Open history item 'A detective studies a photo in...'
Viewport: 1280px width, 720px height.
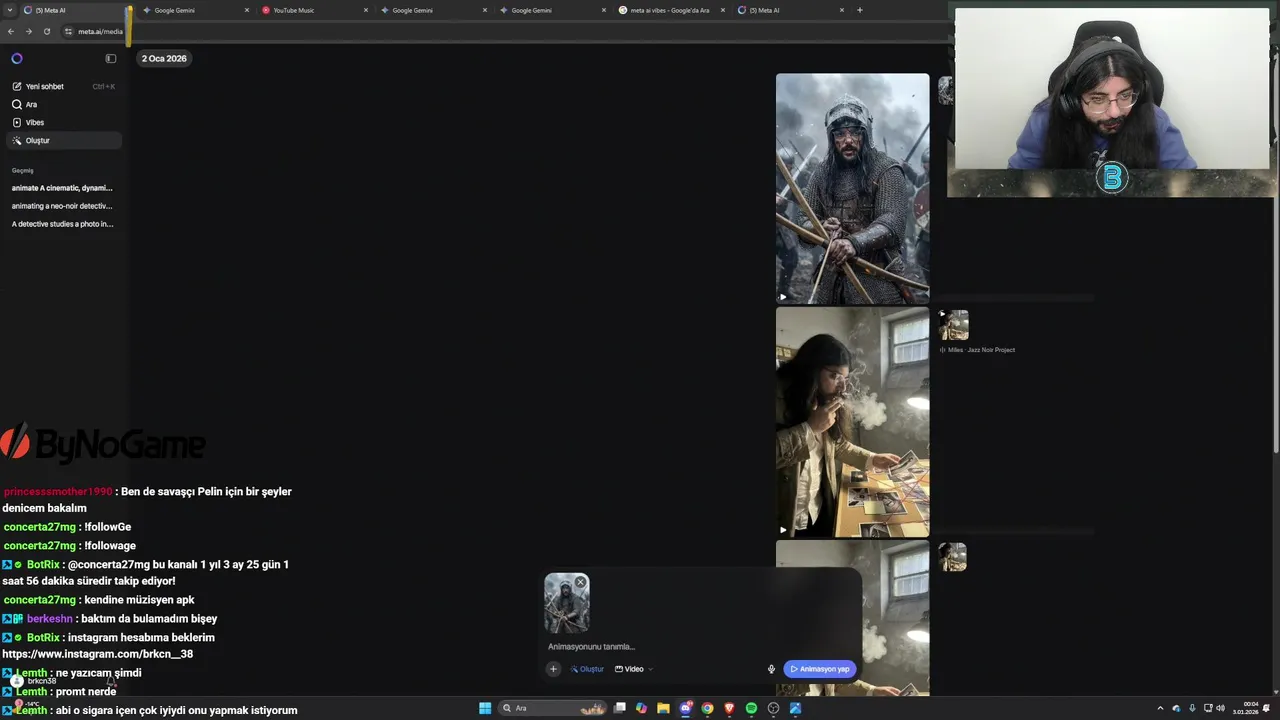[62, 224]
